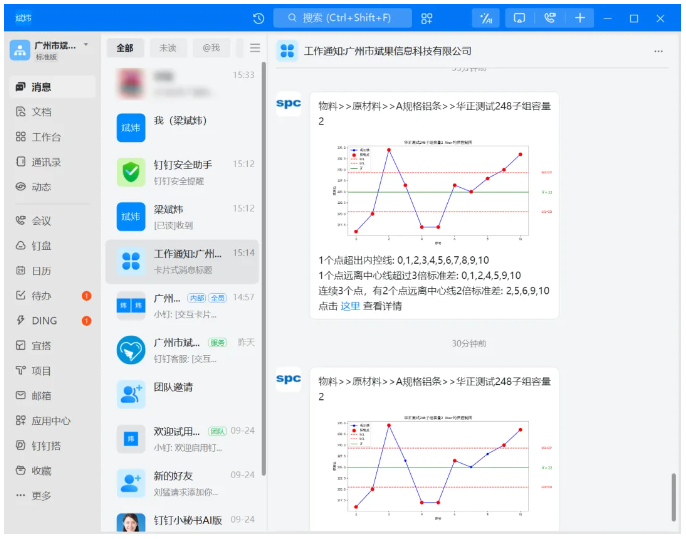Click the conversation list scrollbar

click(264, 200)
